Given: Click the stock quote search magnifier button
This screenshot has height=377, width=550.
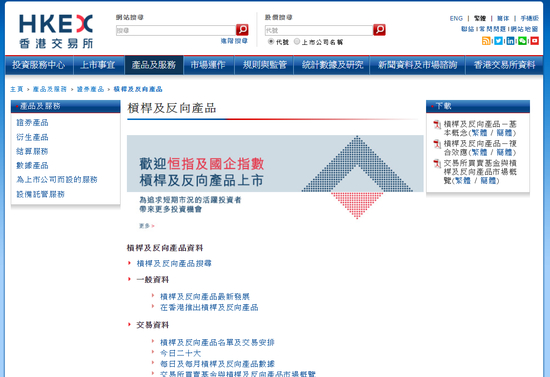Looking at the screenshot, I should pos(379,30).
